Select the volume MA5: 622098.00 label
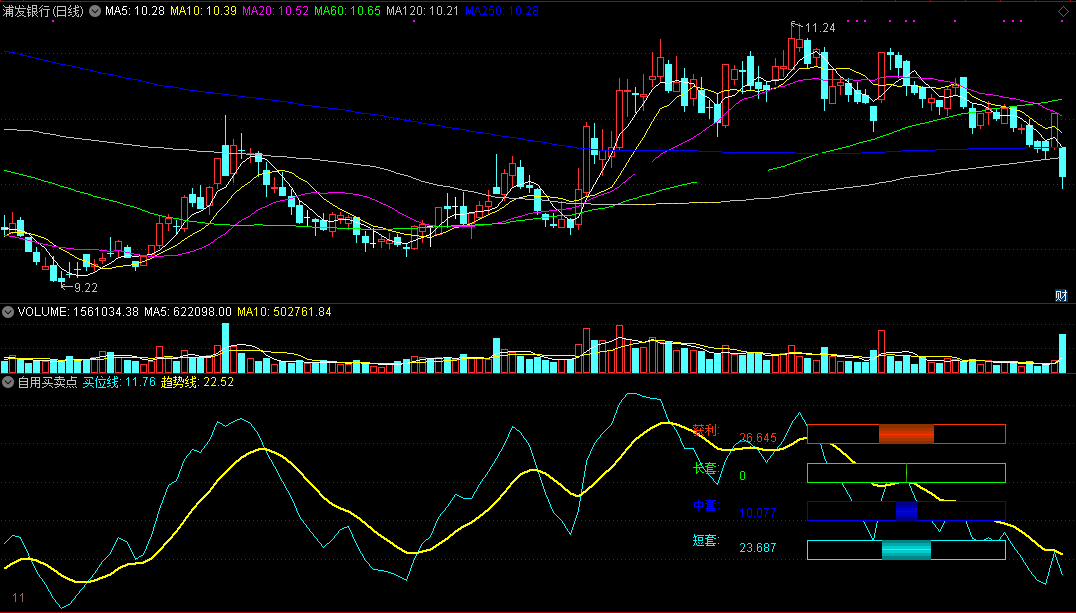This screenshot has height=613, width=1076. click(x=187, y=312)
